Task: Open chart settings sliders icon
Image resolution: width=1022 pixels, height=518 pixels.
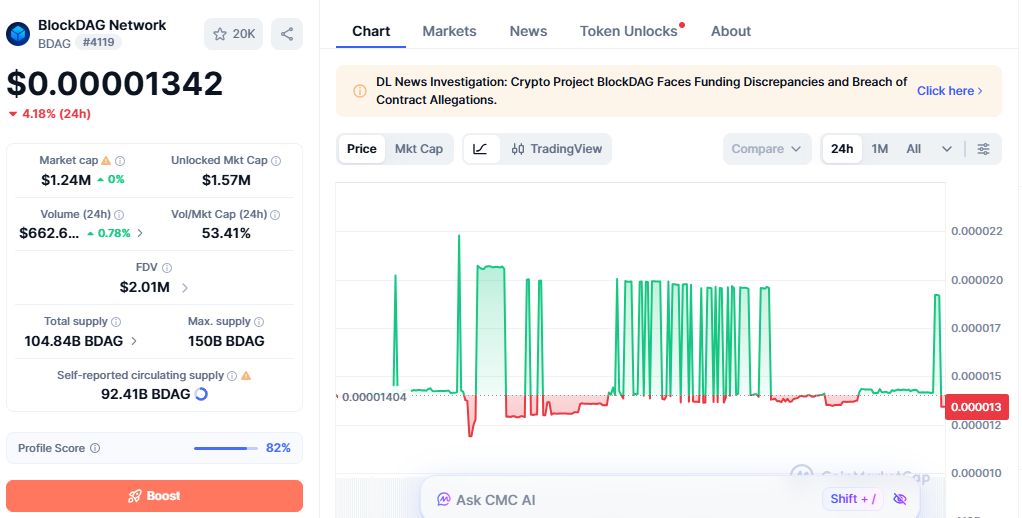Action: tap(984, 149)
